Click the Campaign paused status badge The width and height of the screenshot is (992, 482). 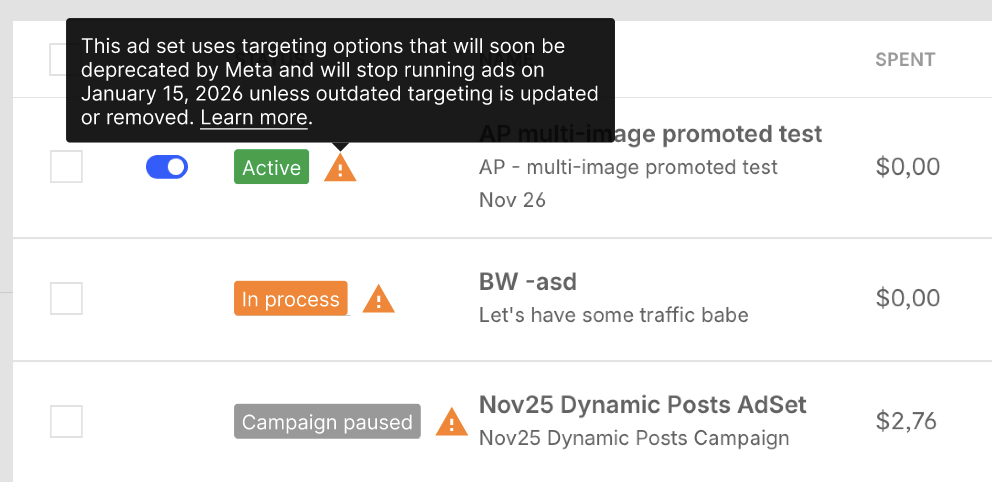(x=327, y=422)
